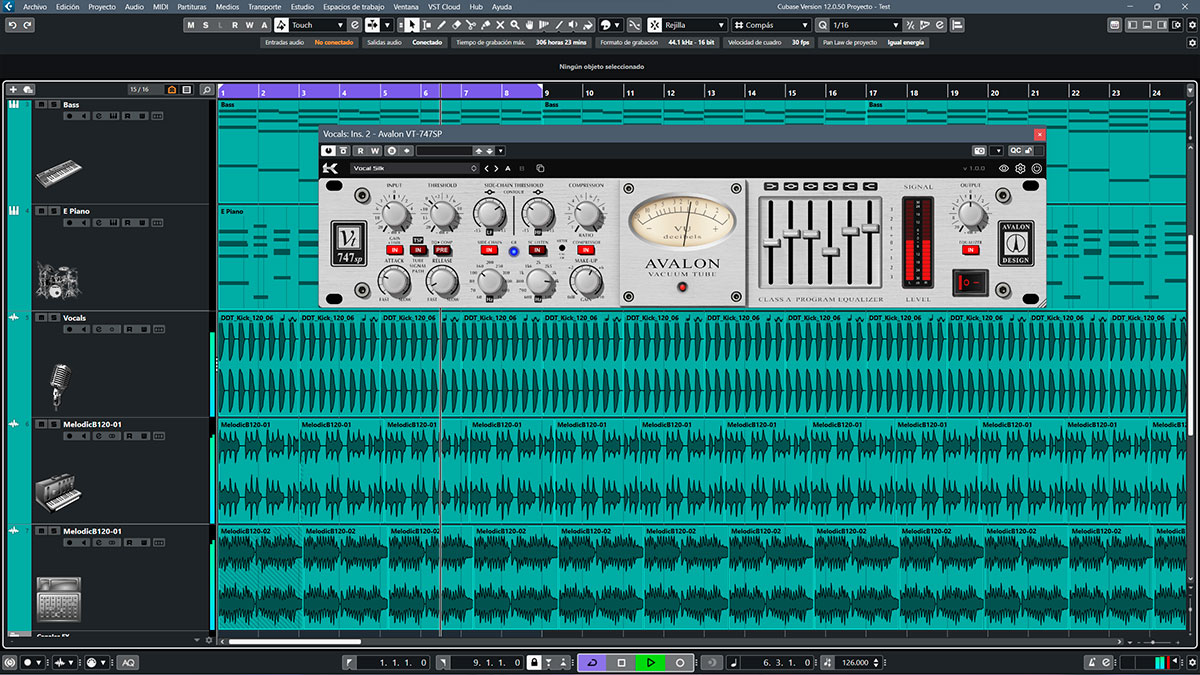This screenshot has width=1200, height=675.
Task: Toggle the Avalon red power rocker switch
Action: click(970, 282)
